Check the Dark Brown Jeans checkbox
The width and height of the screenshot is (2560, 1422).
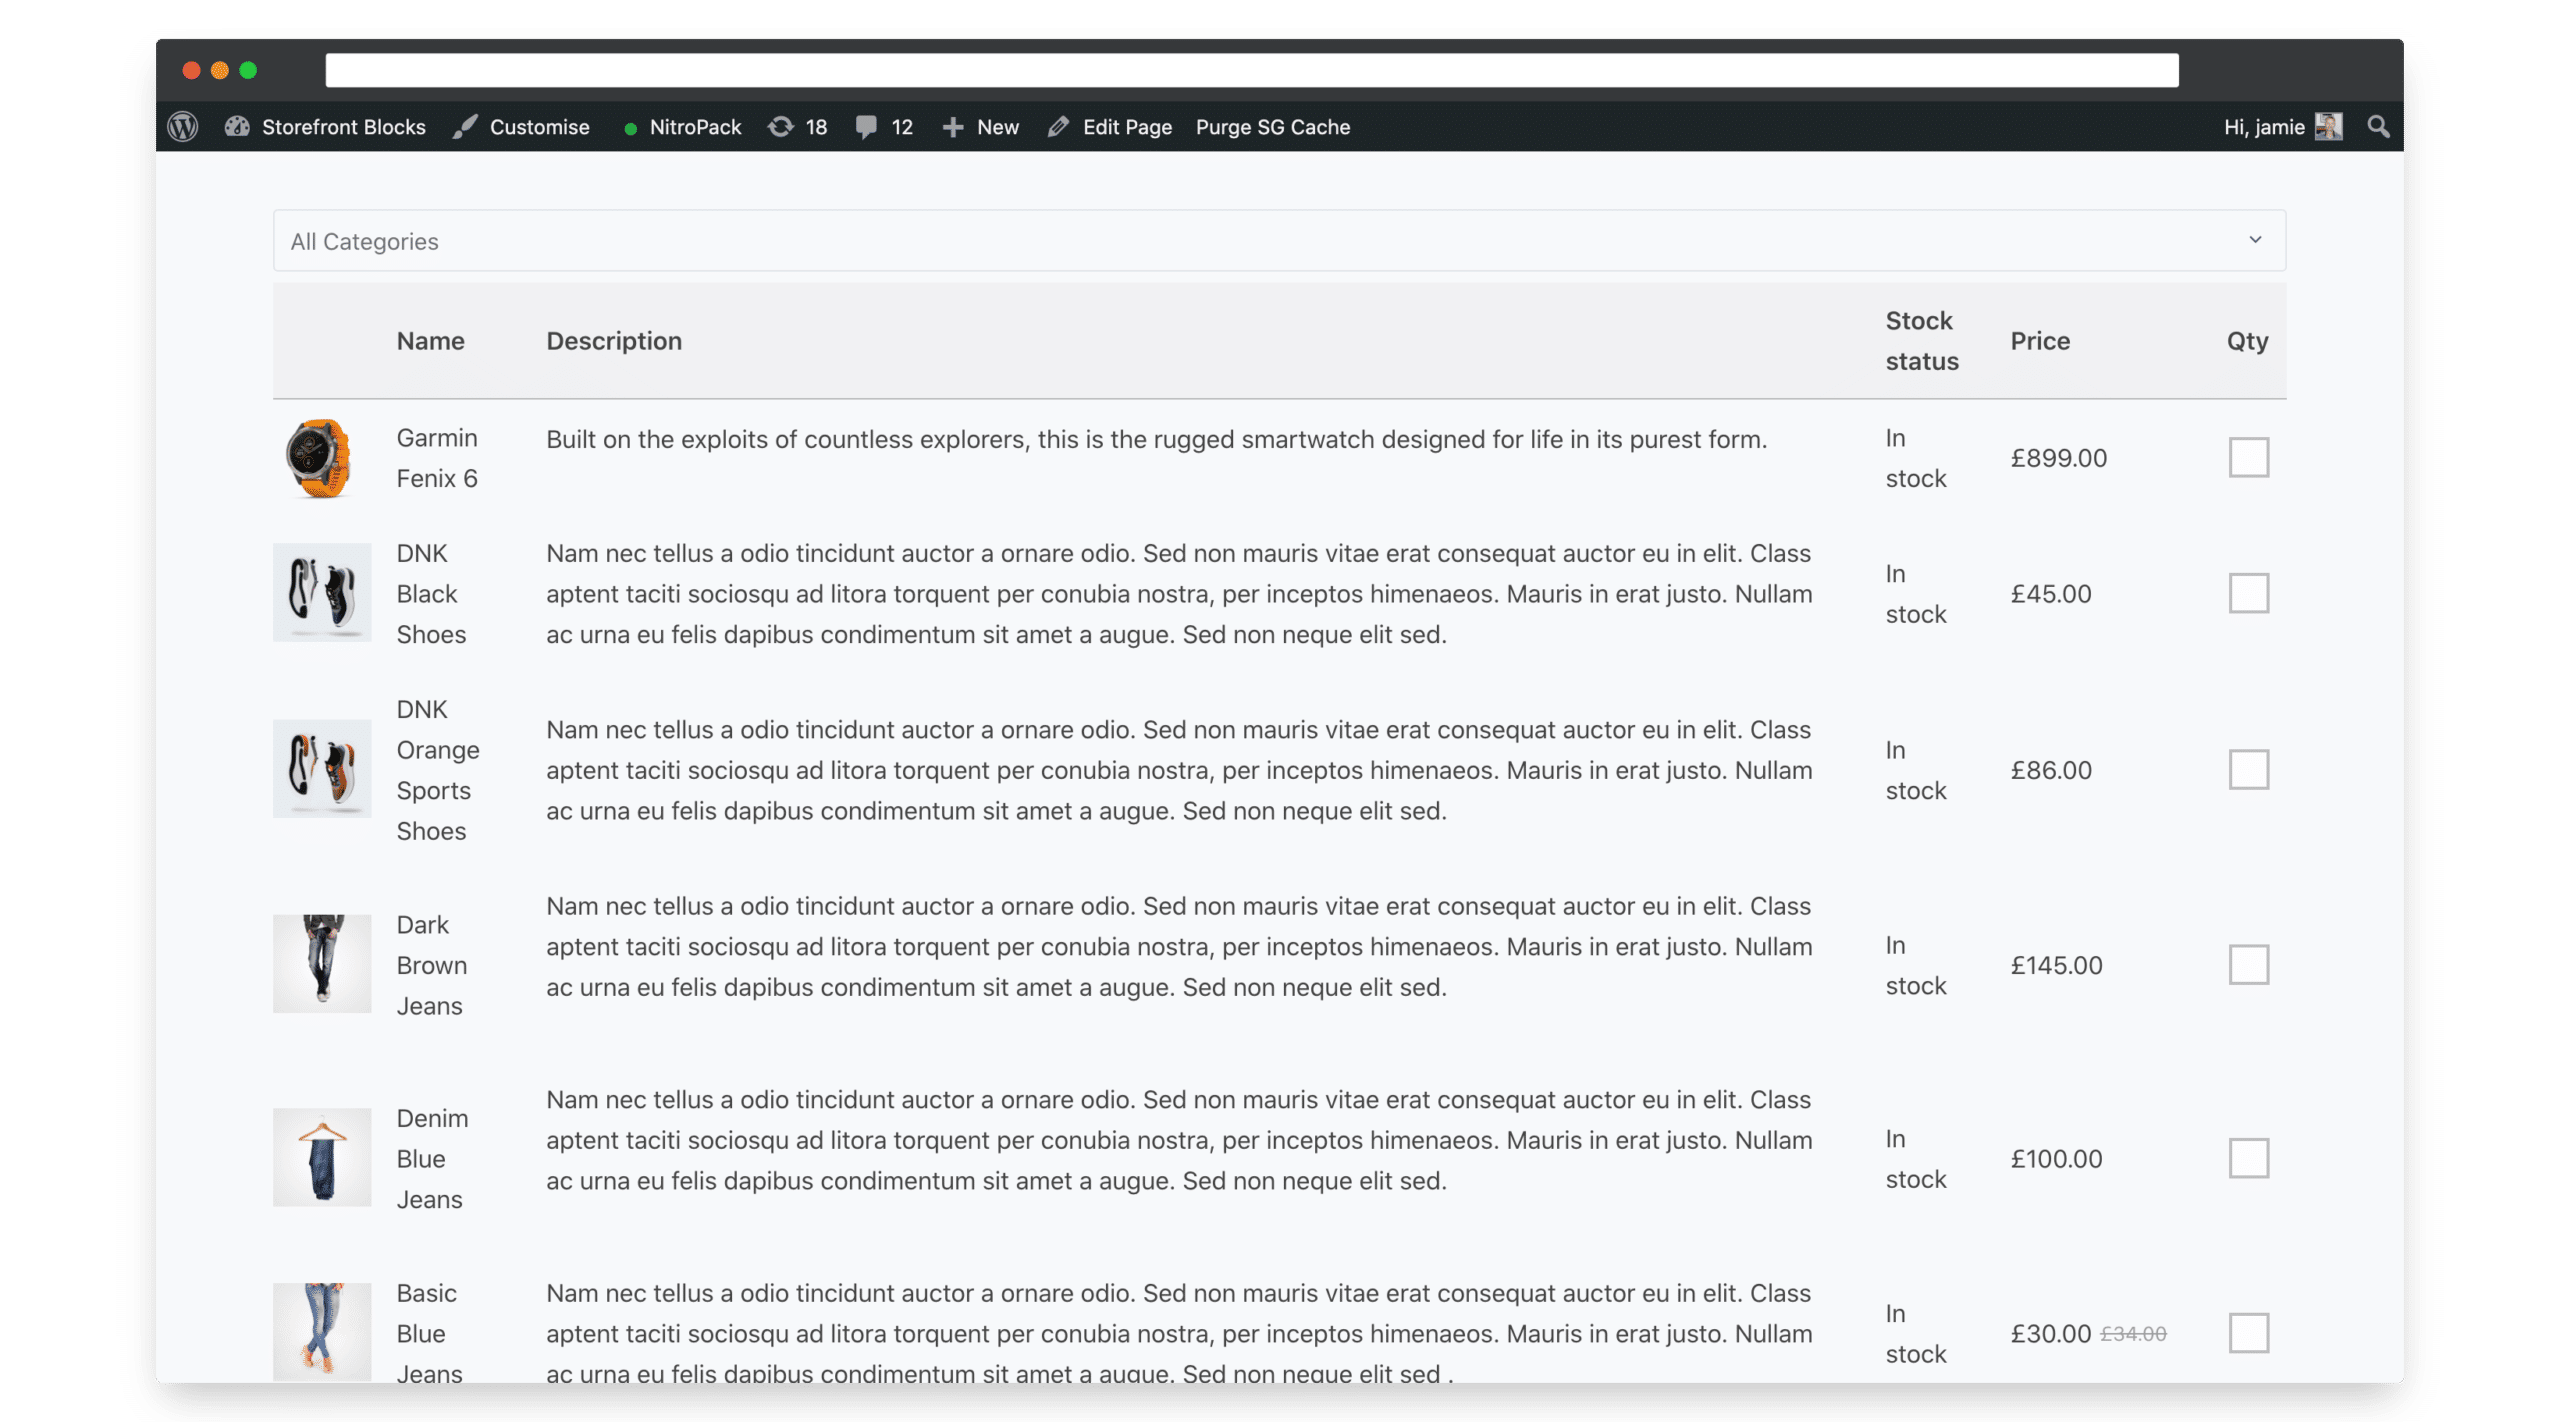(x=2248, y=965)
